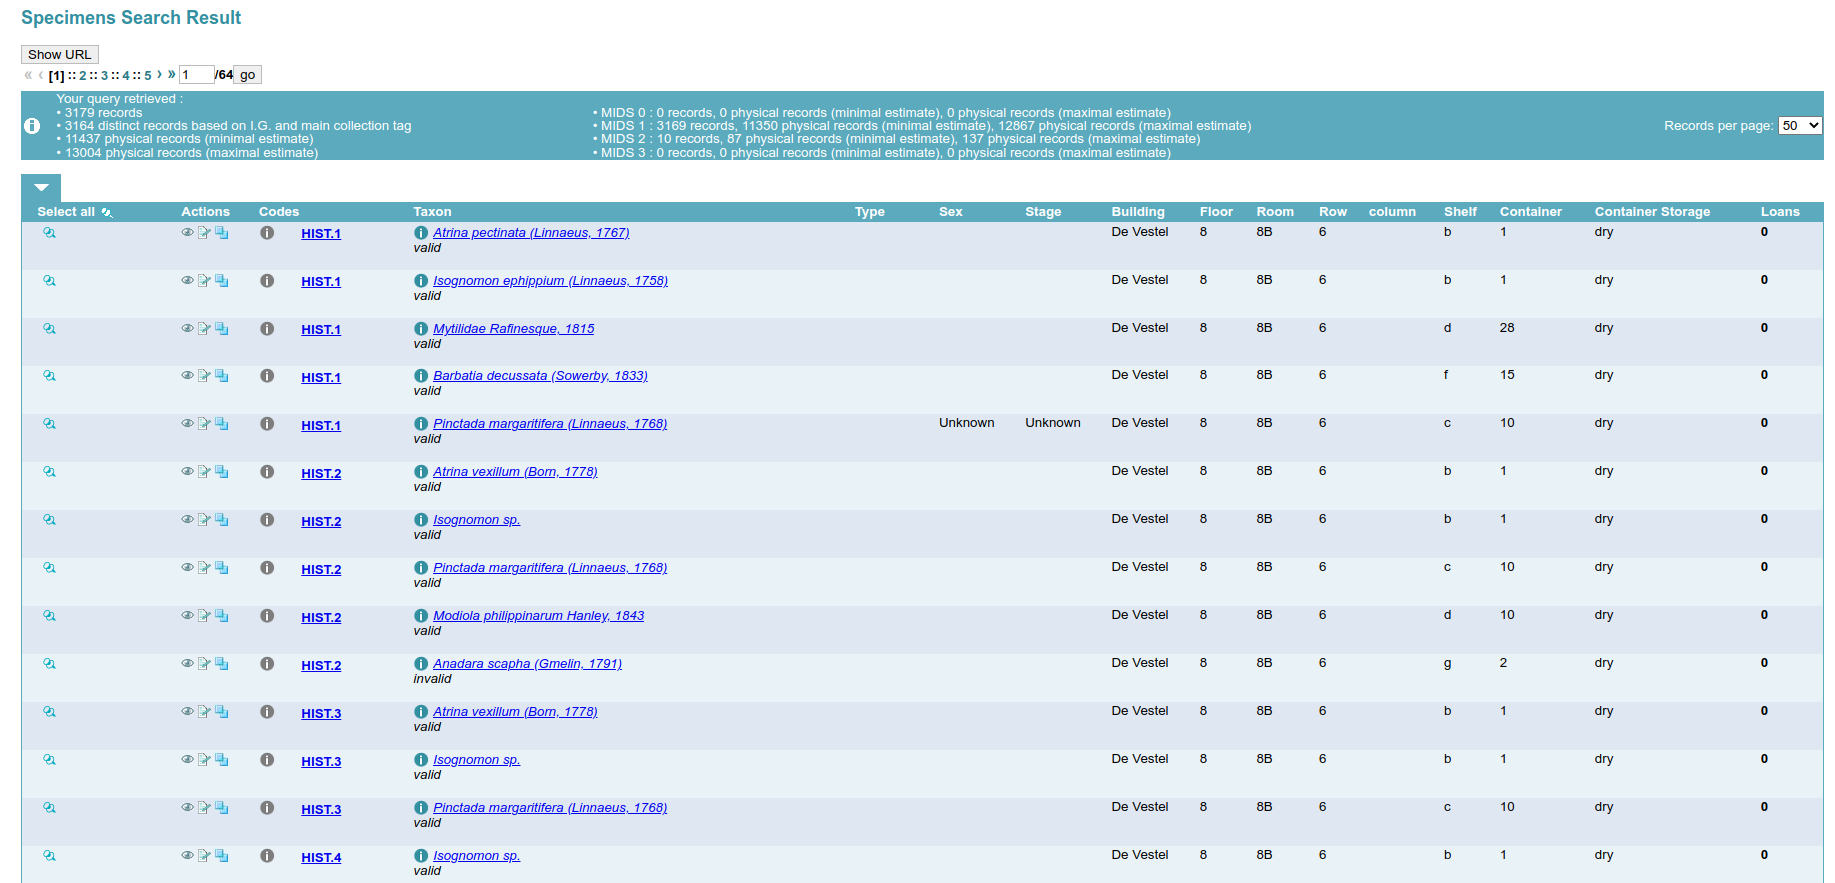Click the Show URL button
This screenshot has height=883, width=1835.
tap(59, 54)
